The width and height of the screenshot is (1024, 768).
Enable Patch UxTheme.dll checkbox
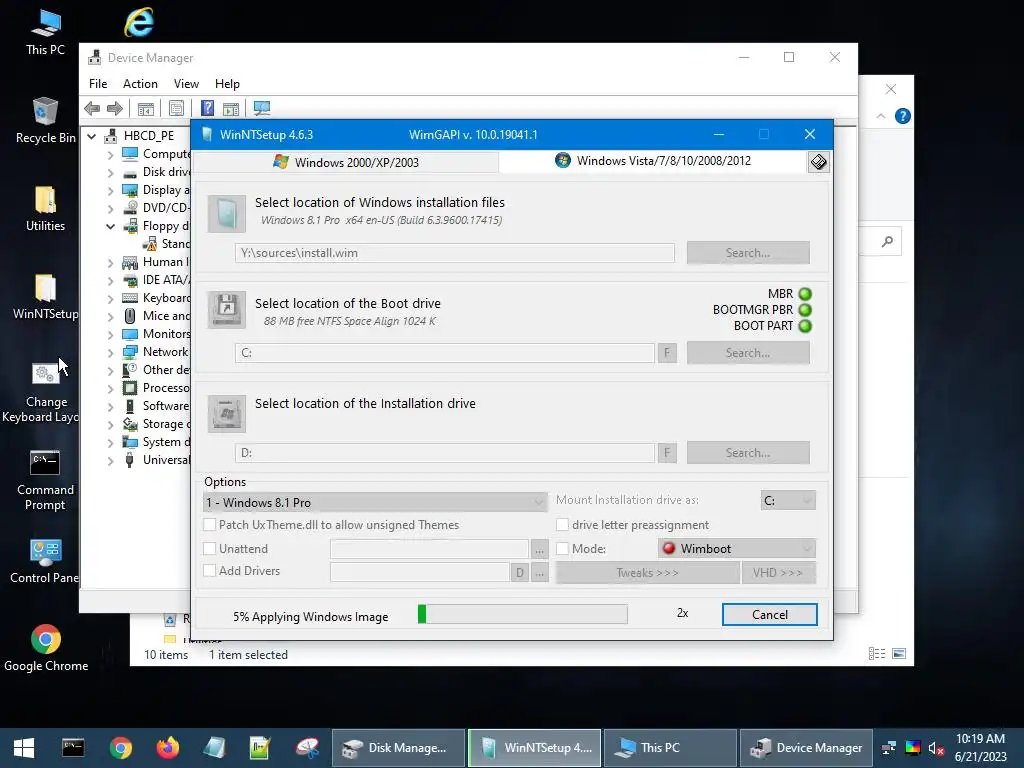pos(210,524)
